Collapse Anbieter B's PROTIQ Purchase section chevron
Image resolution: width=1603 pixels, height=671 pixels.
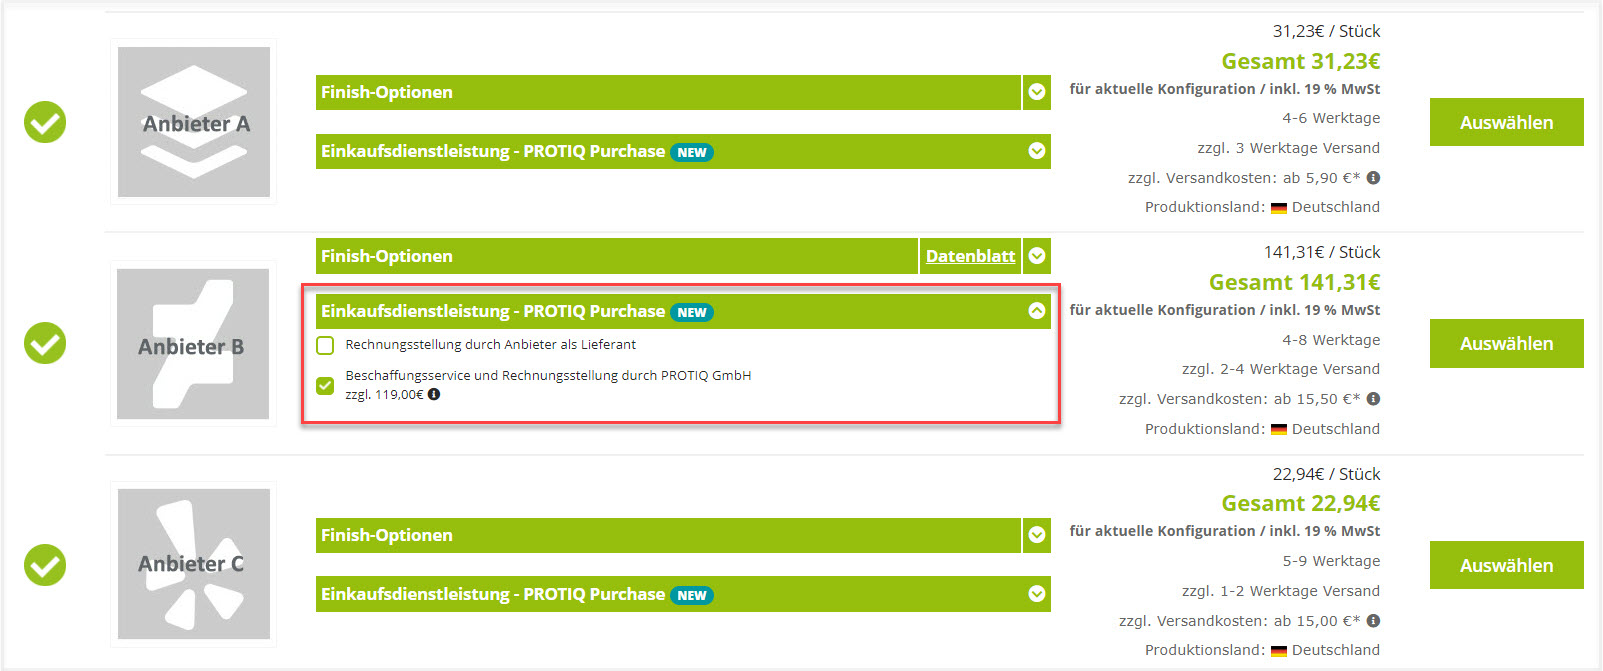[x=1037, y=311]
